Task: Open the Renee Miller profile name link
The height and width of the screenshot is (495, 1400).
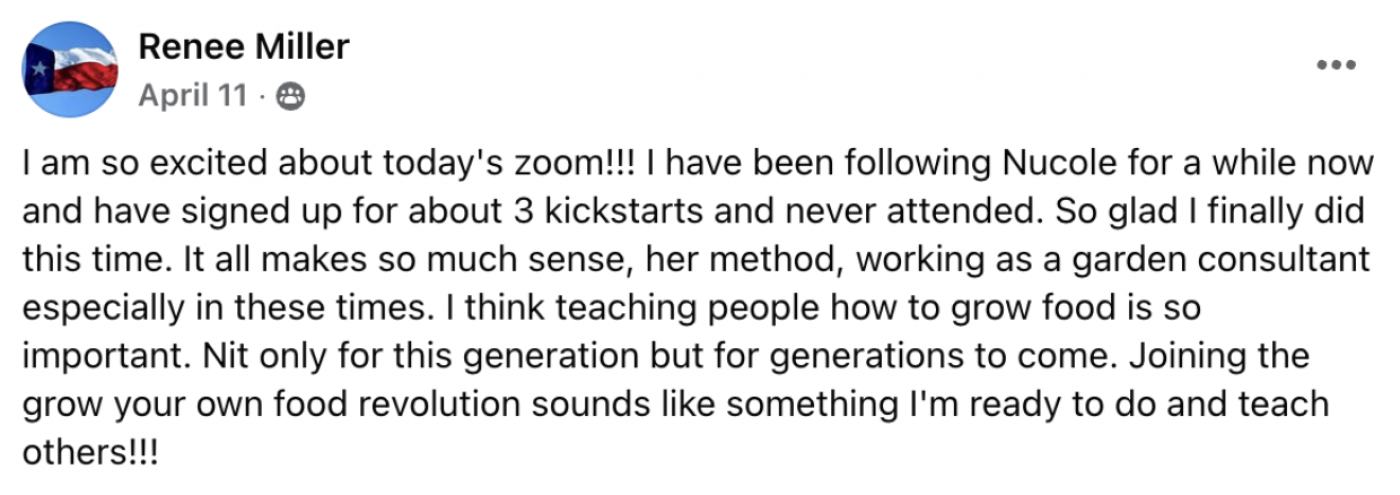Action: pos(244,46)
